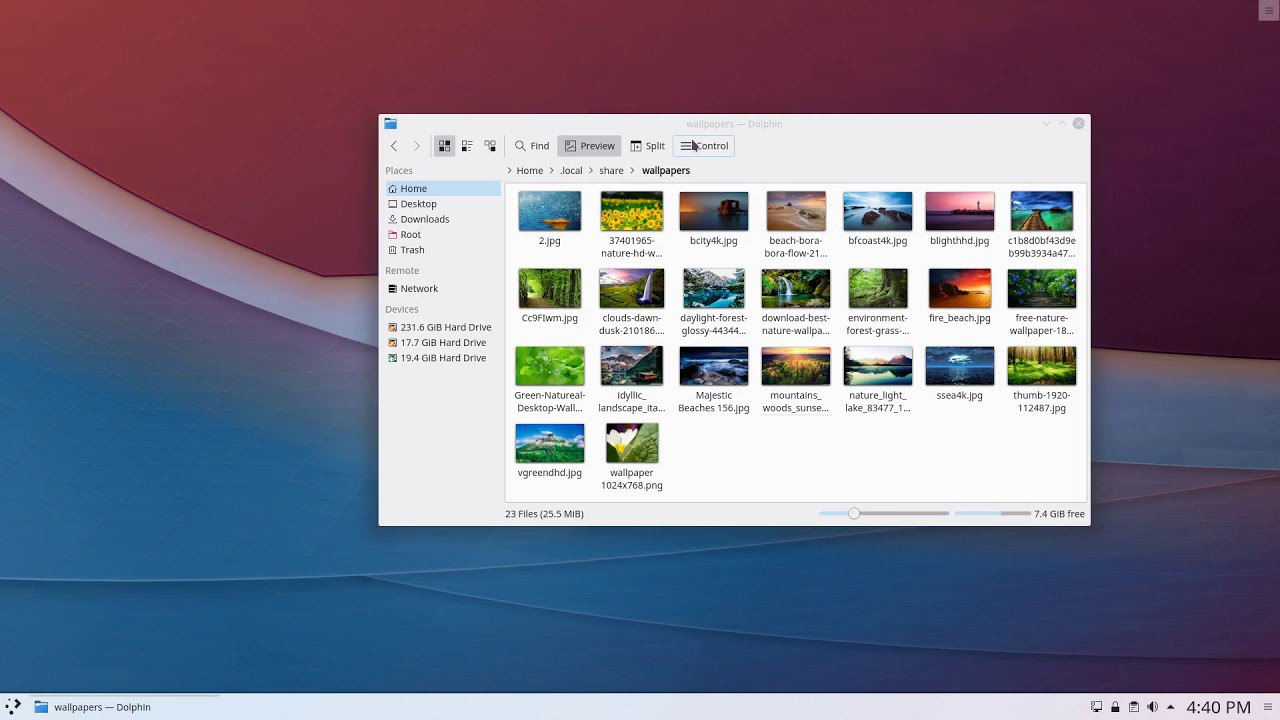This screenshot has height=720, width=1280.
Task: Select the Majestic Beaches 156.jpg thumbnail
Action: click(x=714, y=366)
